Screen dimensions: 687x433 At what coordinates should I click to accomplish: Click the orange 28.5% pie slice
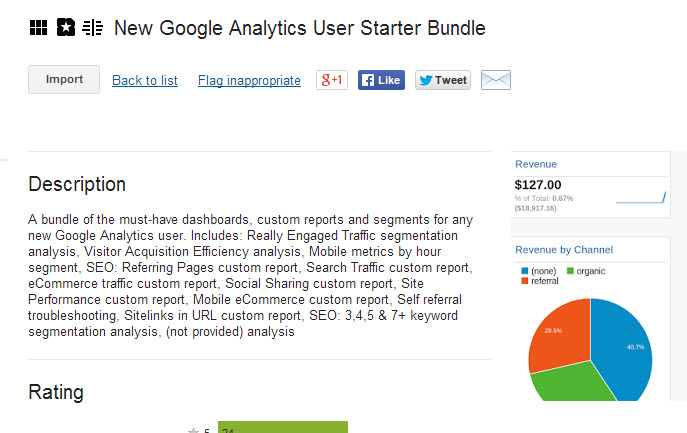click(559, 335)
